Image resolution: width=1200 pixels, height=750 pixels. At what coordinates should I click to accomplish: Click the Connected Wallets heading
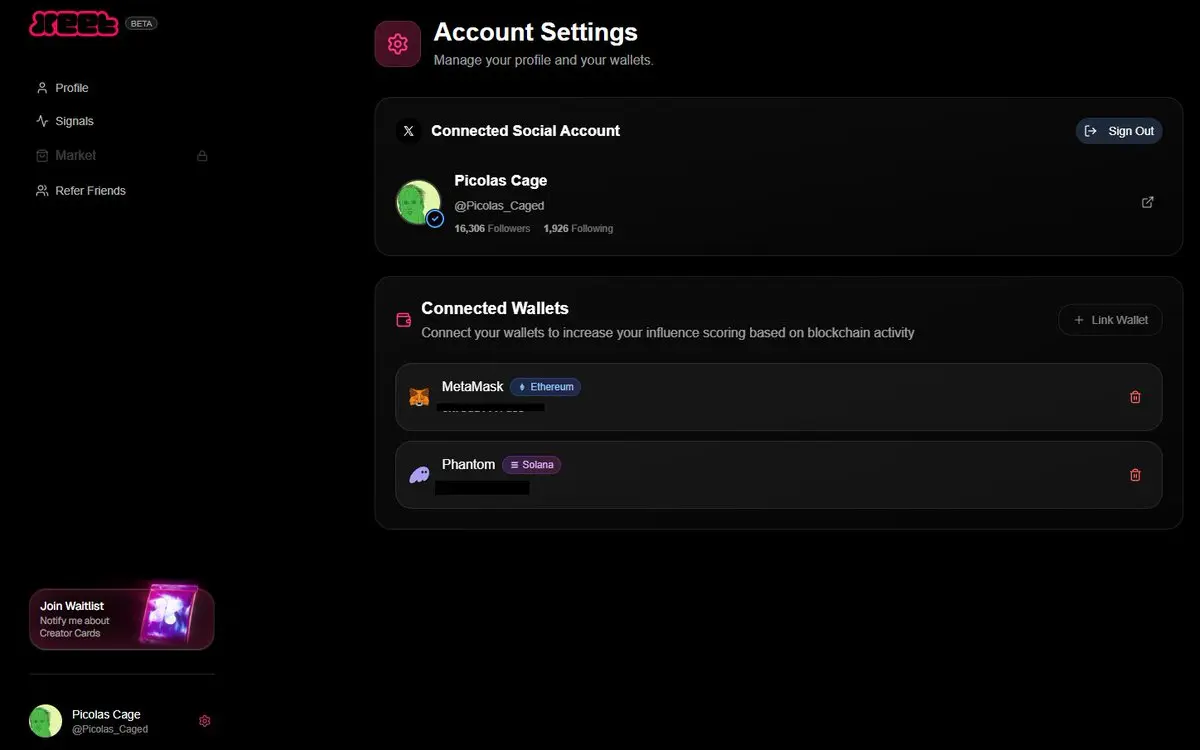point(495,309)
